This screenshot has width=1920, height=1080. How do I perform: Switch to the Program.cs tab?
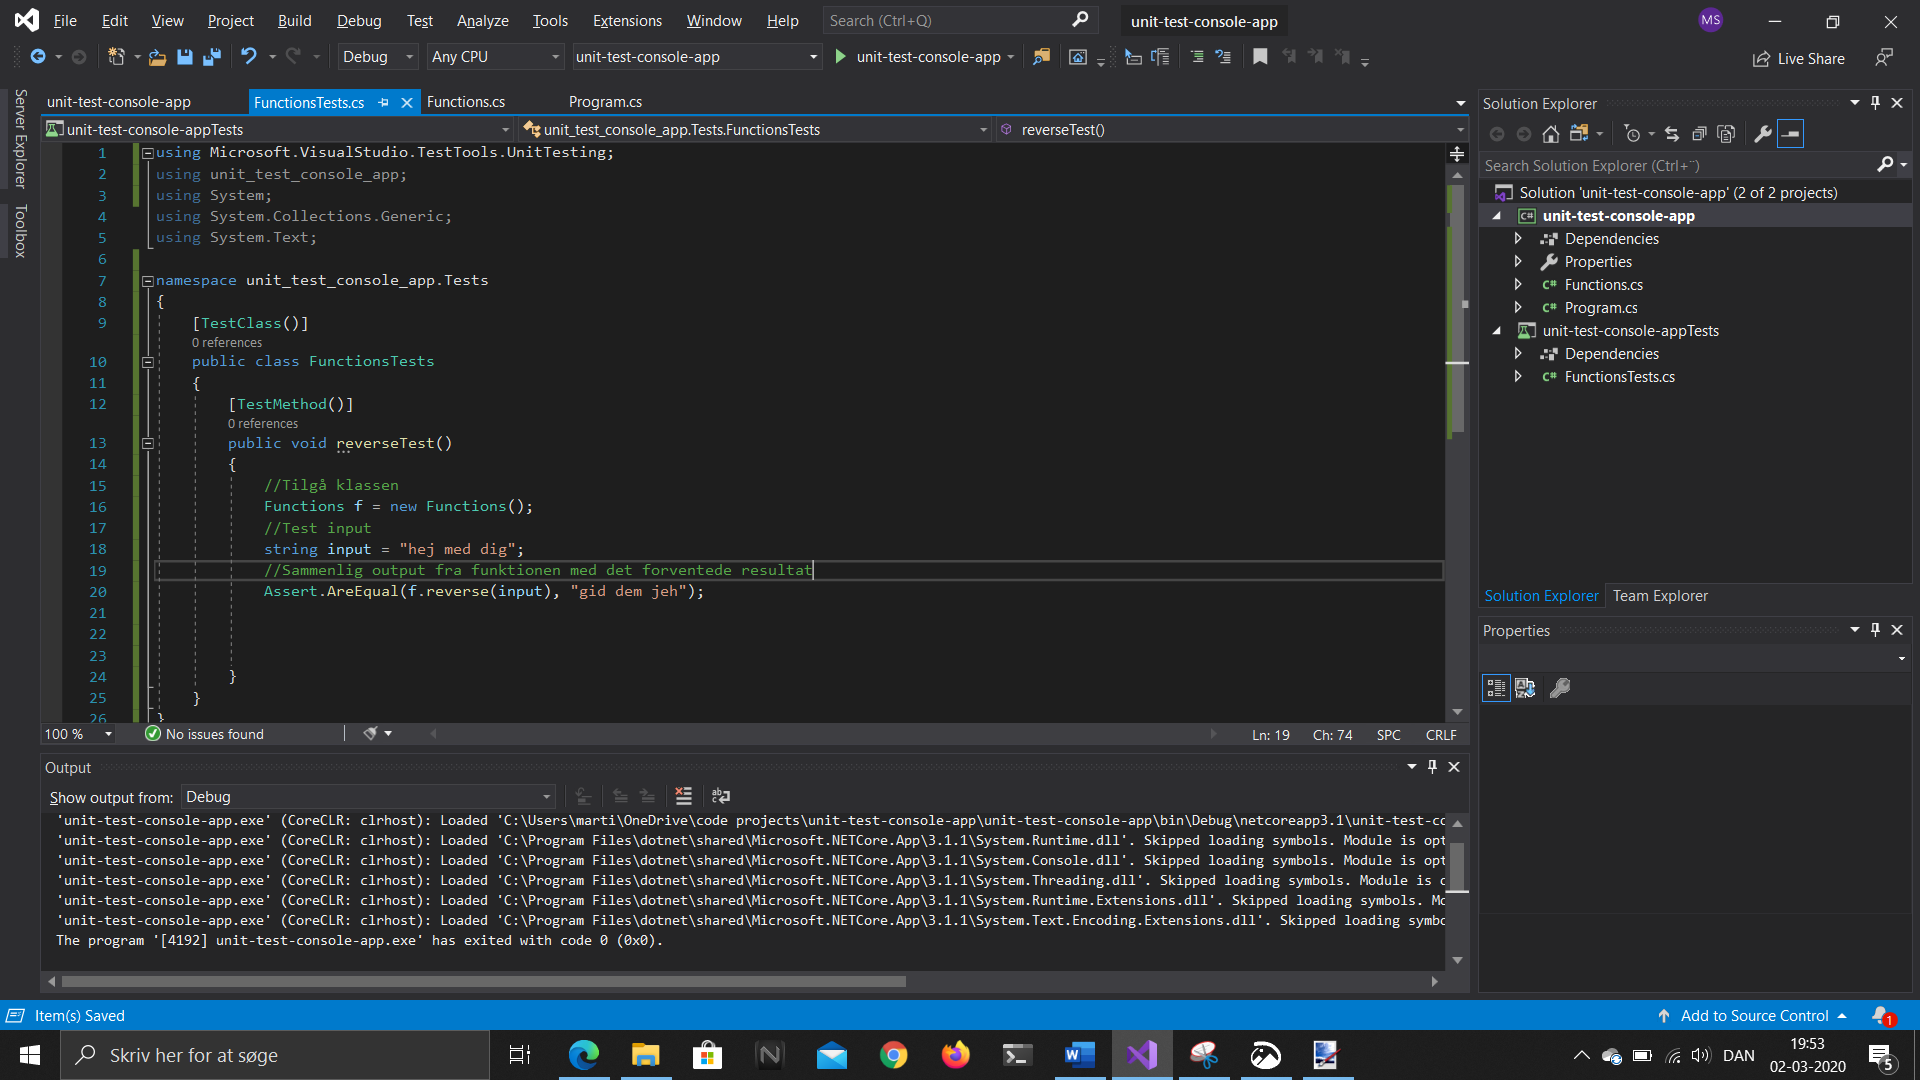(605, 102)
